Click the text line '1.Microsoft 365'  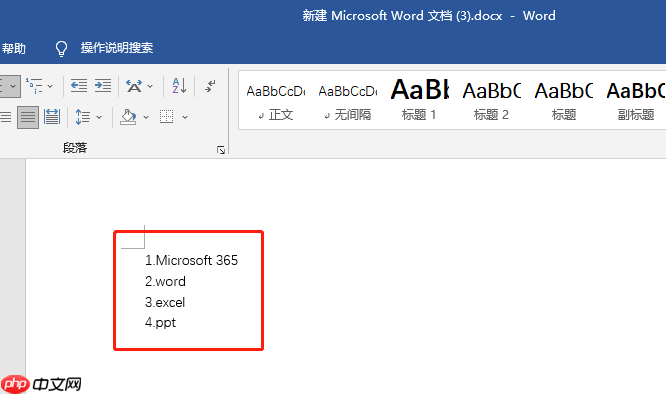click(192, 260)
